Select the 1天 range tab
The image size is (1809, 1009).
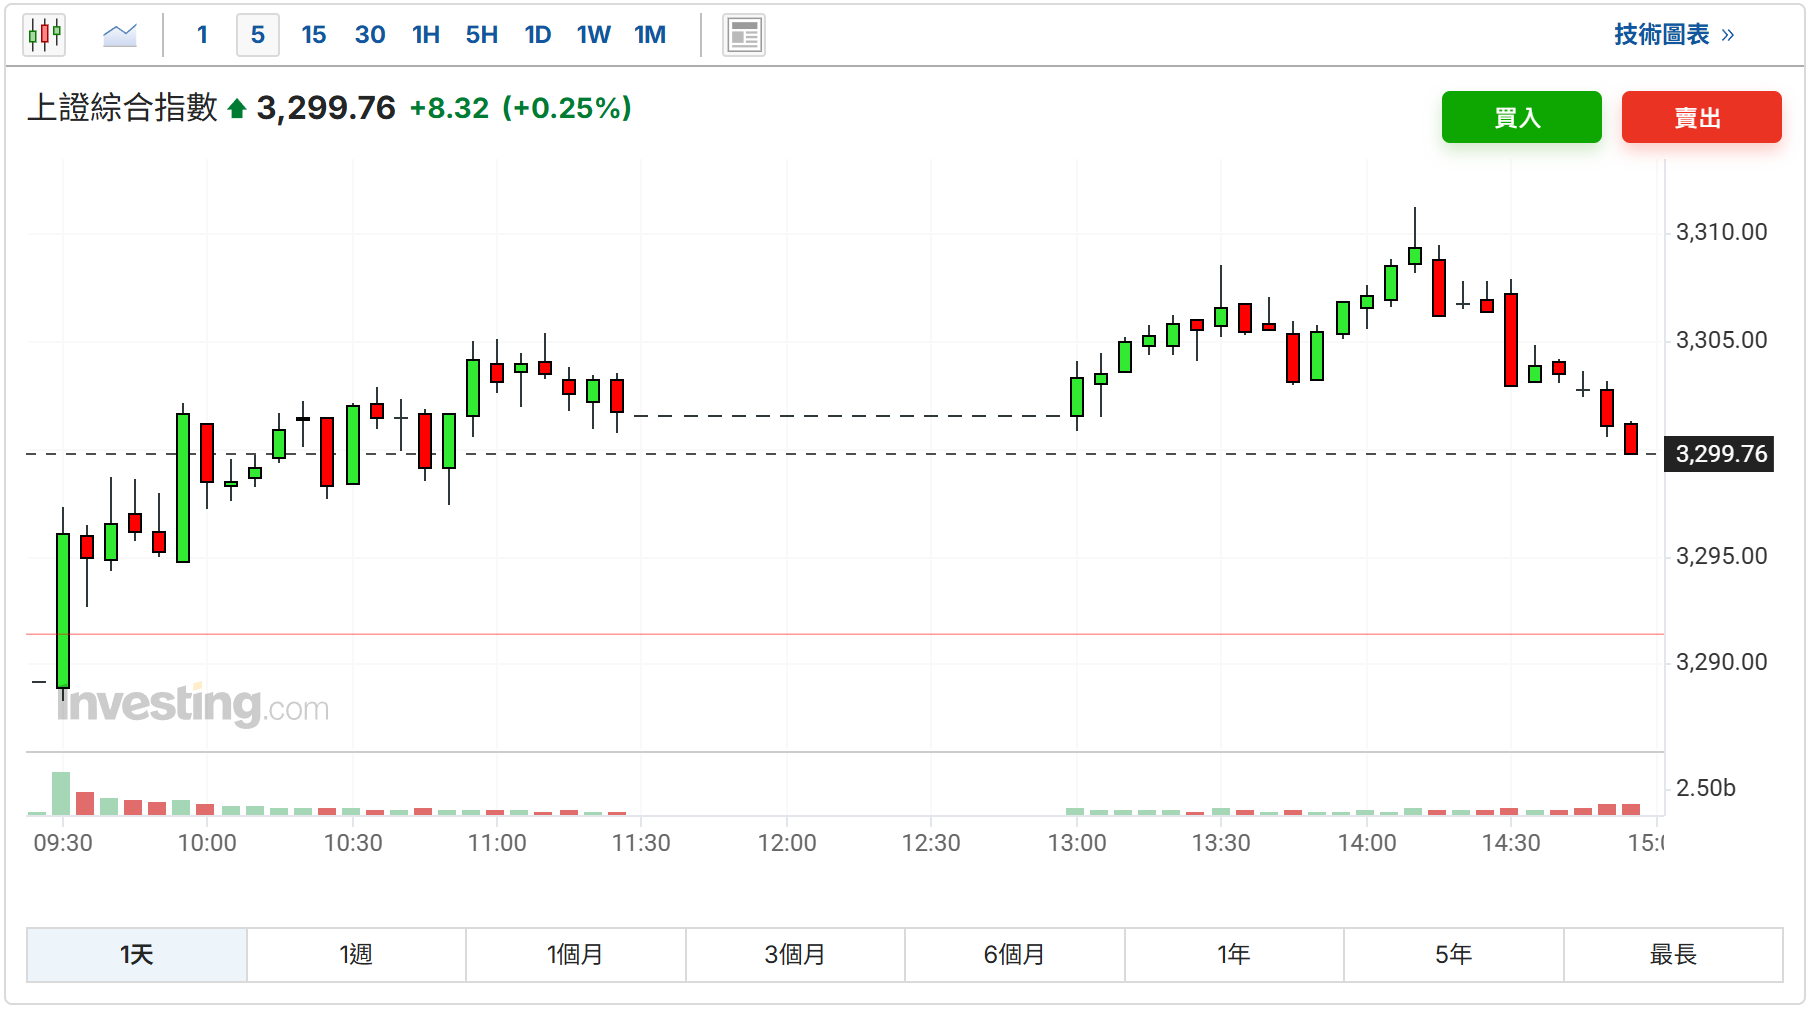[x=137, y=955]
